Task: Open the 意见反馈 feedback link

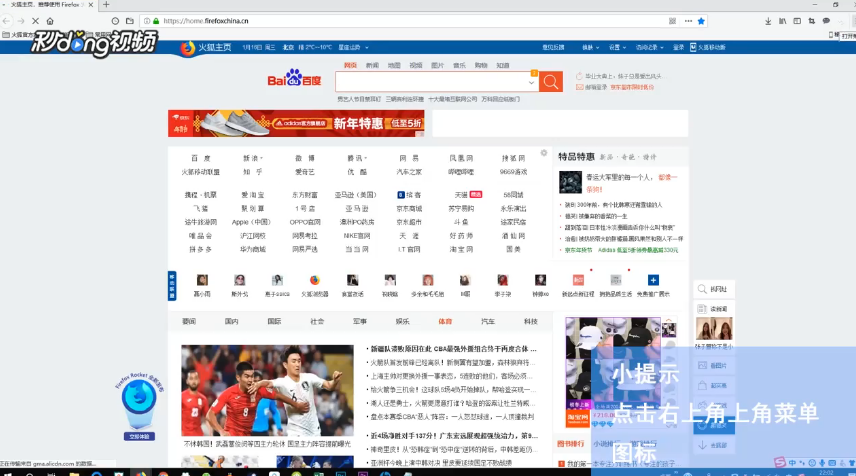Action: pyautogui.click(x=553, y=47)
